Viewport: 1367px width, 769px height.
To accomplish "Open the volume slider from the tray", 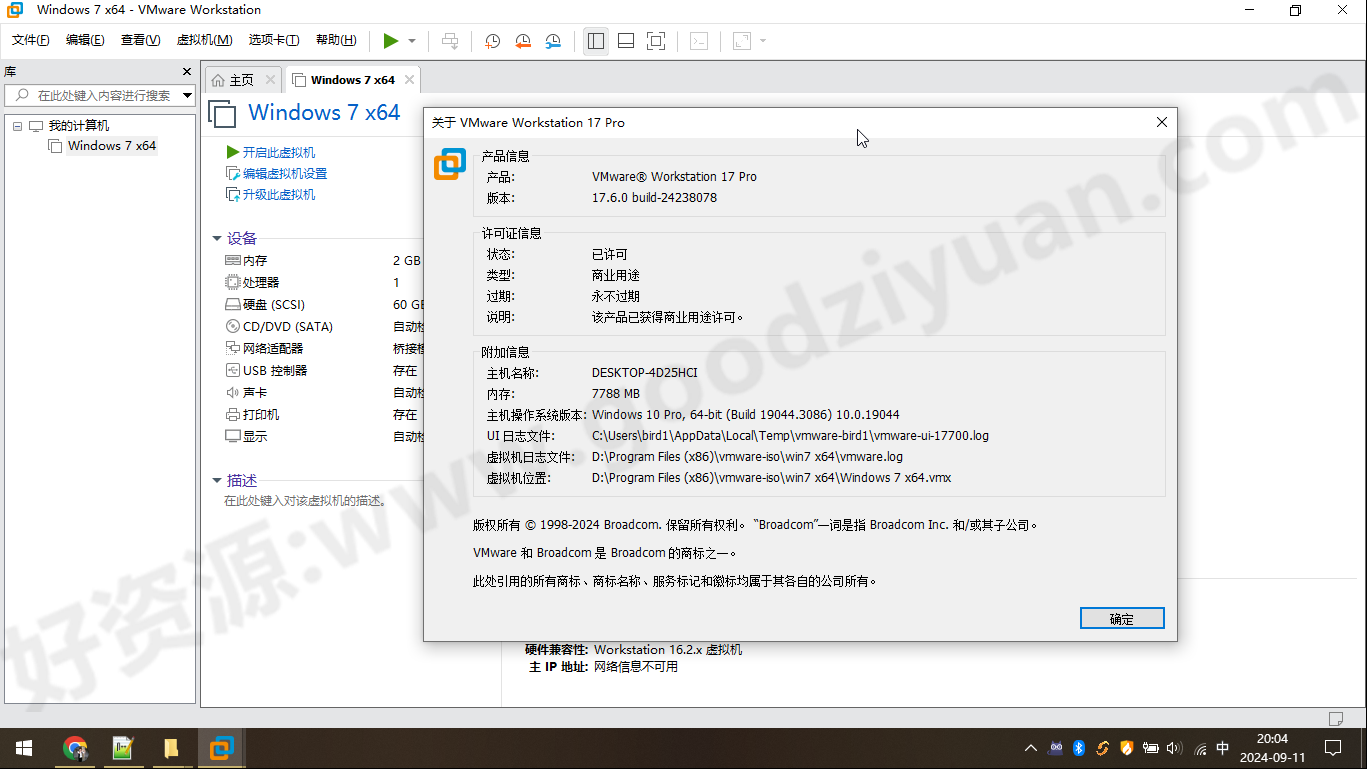I will click(x=1172, y=747).
